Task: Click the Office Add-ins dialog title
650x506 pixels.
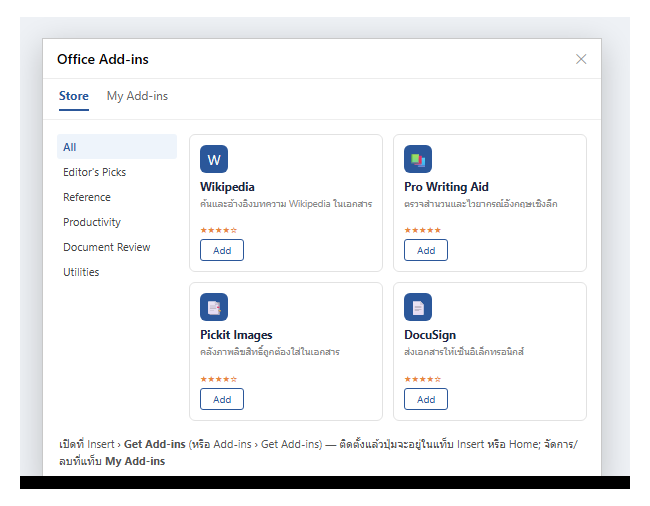Action: click(103, 59)
